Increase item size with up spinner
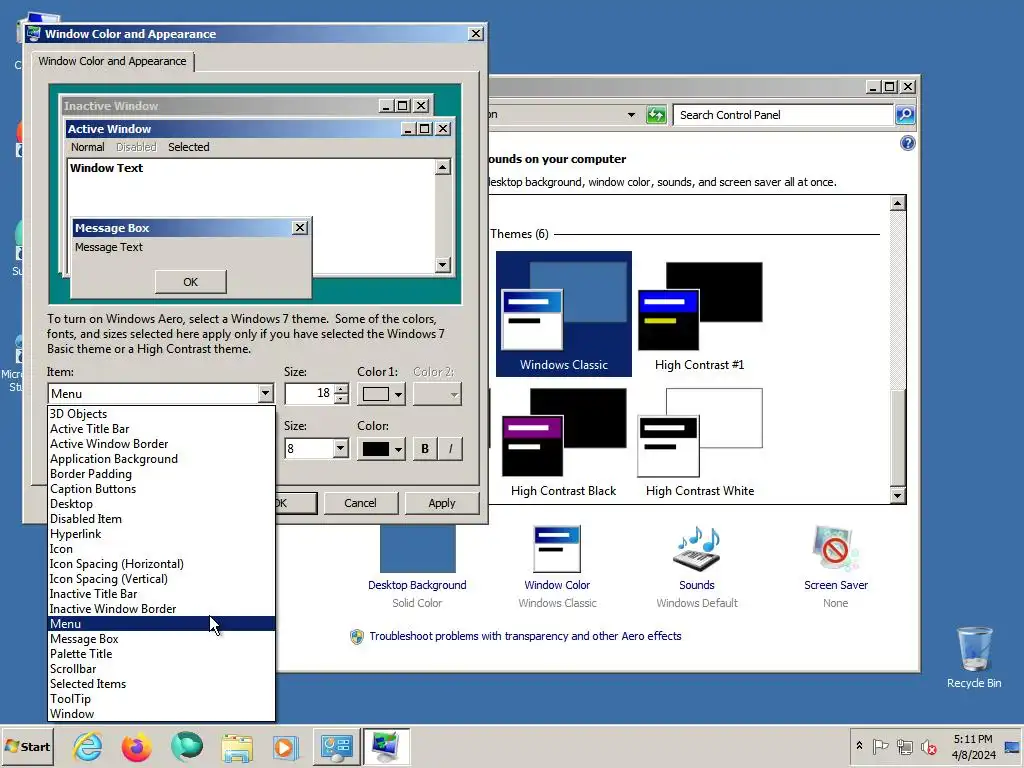This screenshot has width=1024, height=768. click(341, 389)
